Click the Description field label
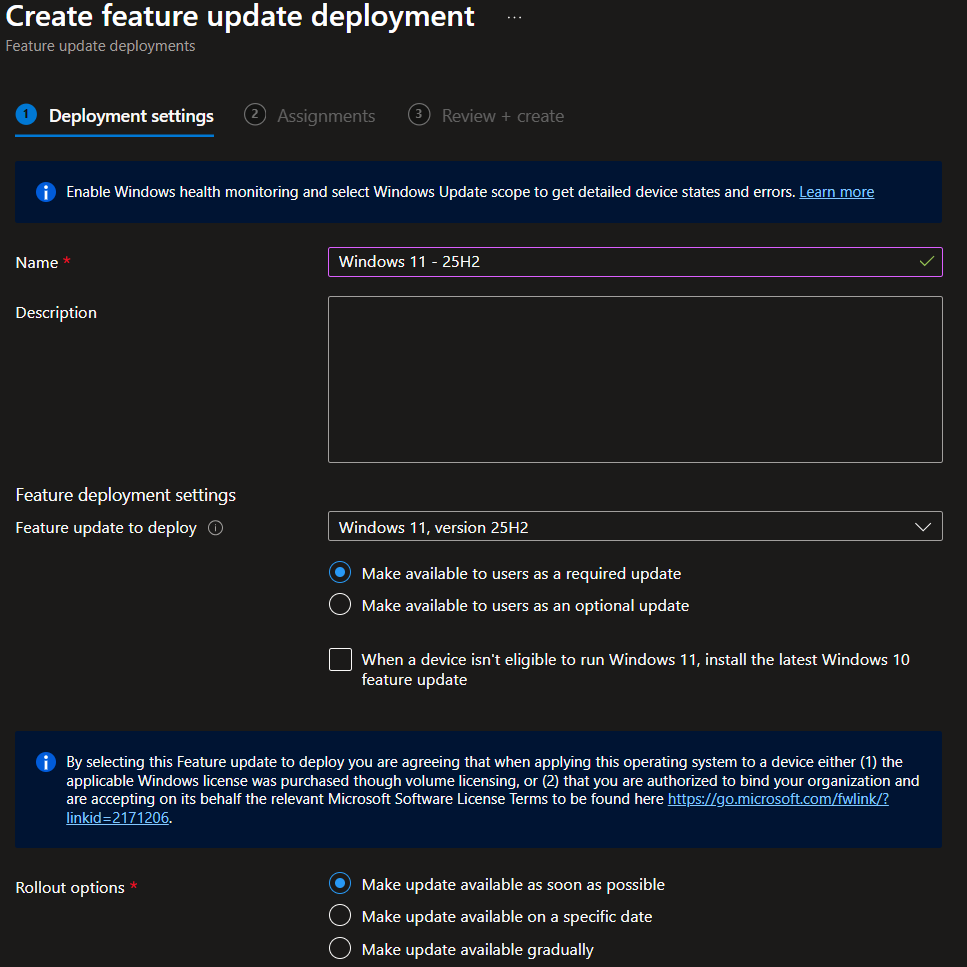Viewport: 967px width, 967px height. point(56,313)
